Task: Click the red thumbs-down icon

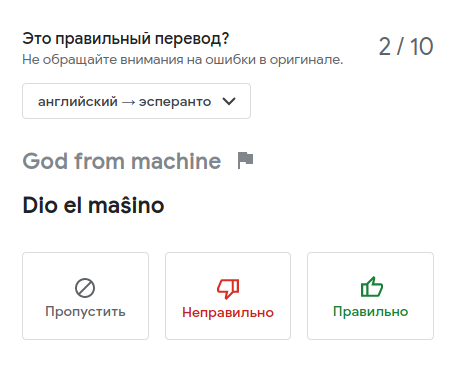Action: (228, 289)
